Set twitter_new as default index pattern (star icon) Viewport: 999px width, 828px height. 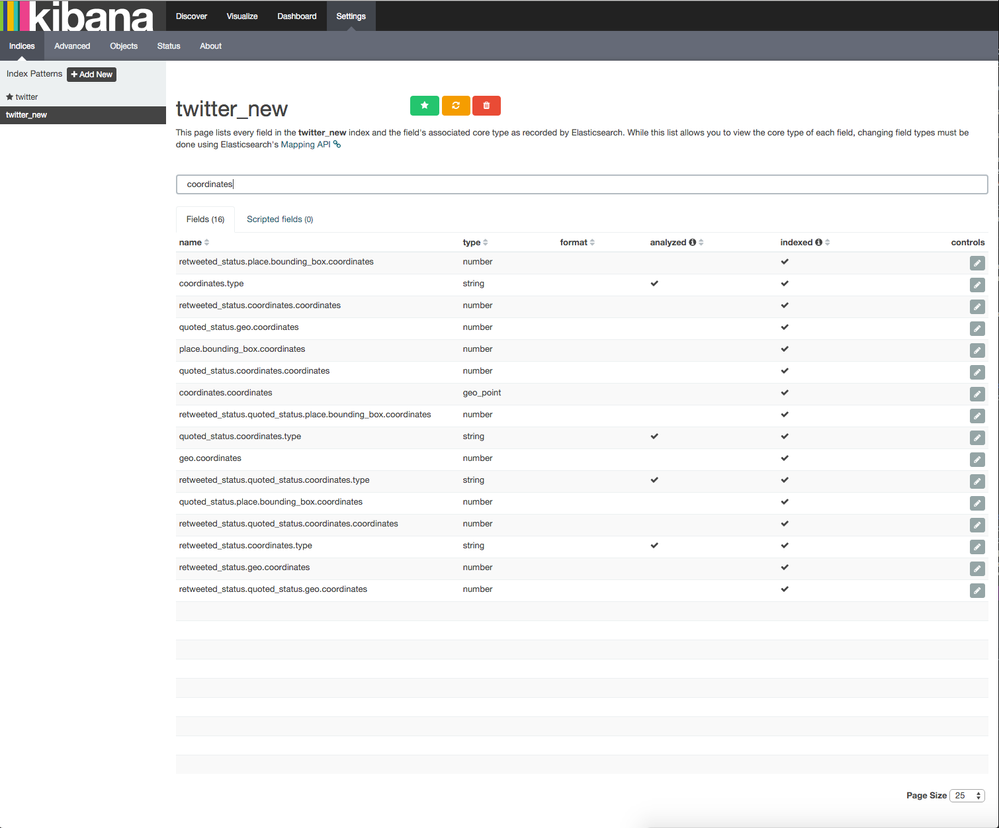(x=424, y=105)
